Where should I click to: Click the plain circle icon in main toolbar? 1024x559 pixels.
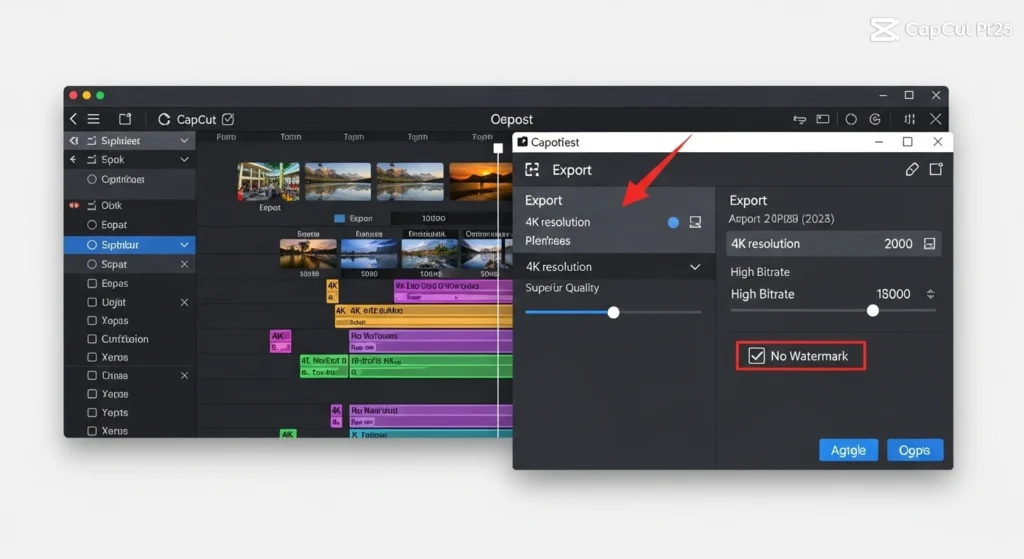851,119
